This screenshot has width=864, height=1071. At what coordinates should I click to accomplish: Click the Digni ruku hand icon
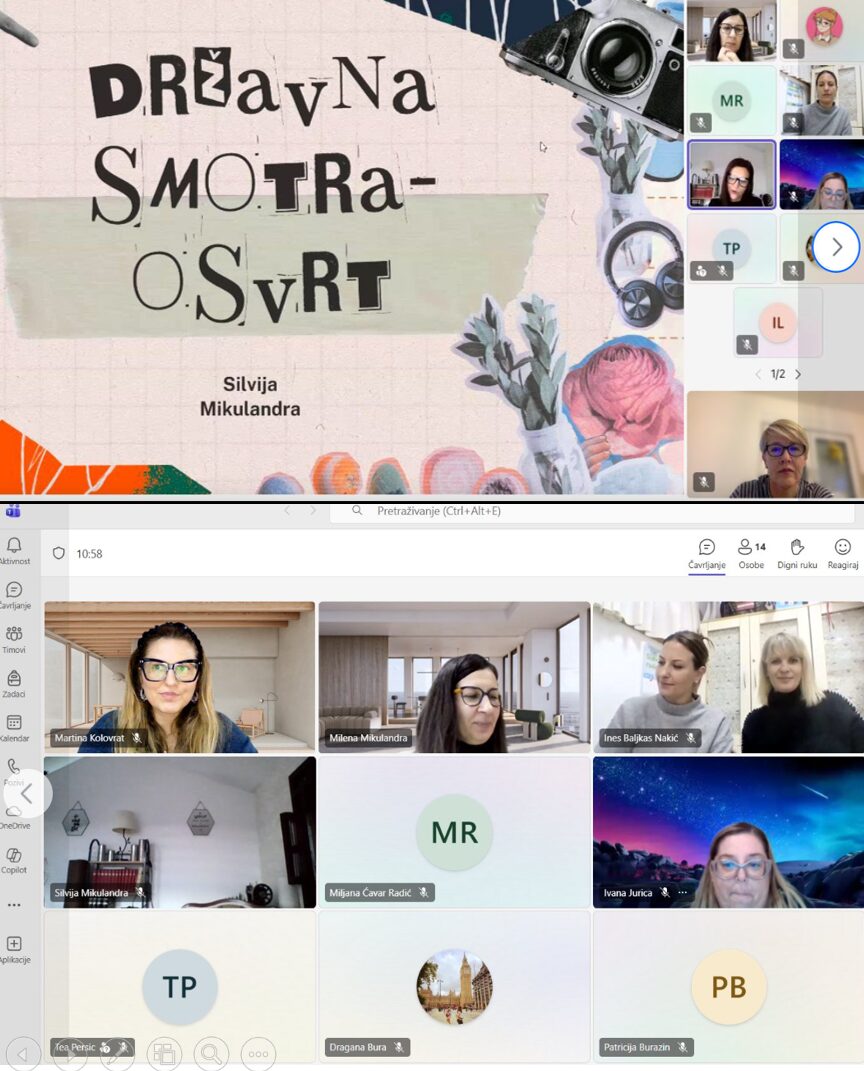click(x=797, y=551)
